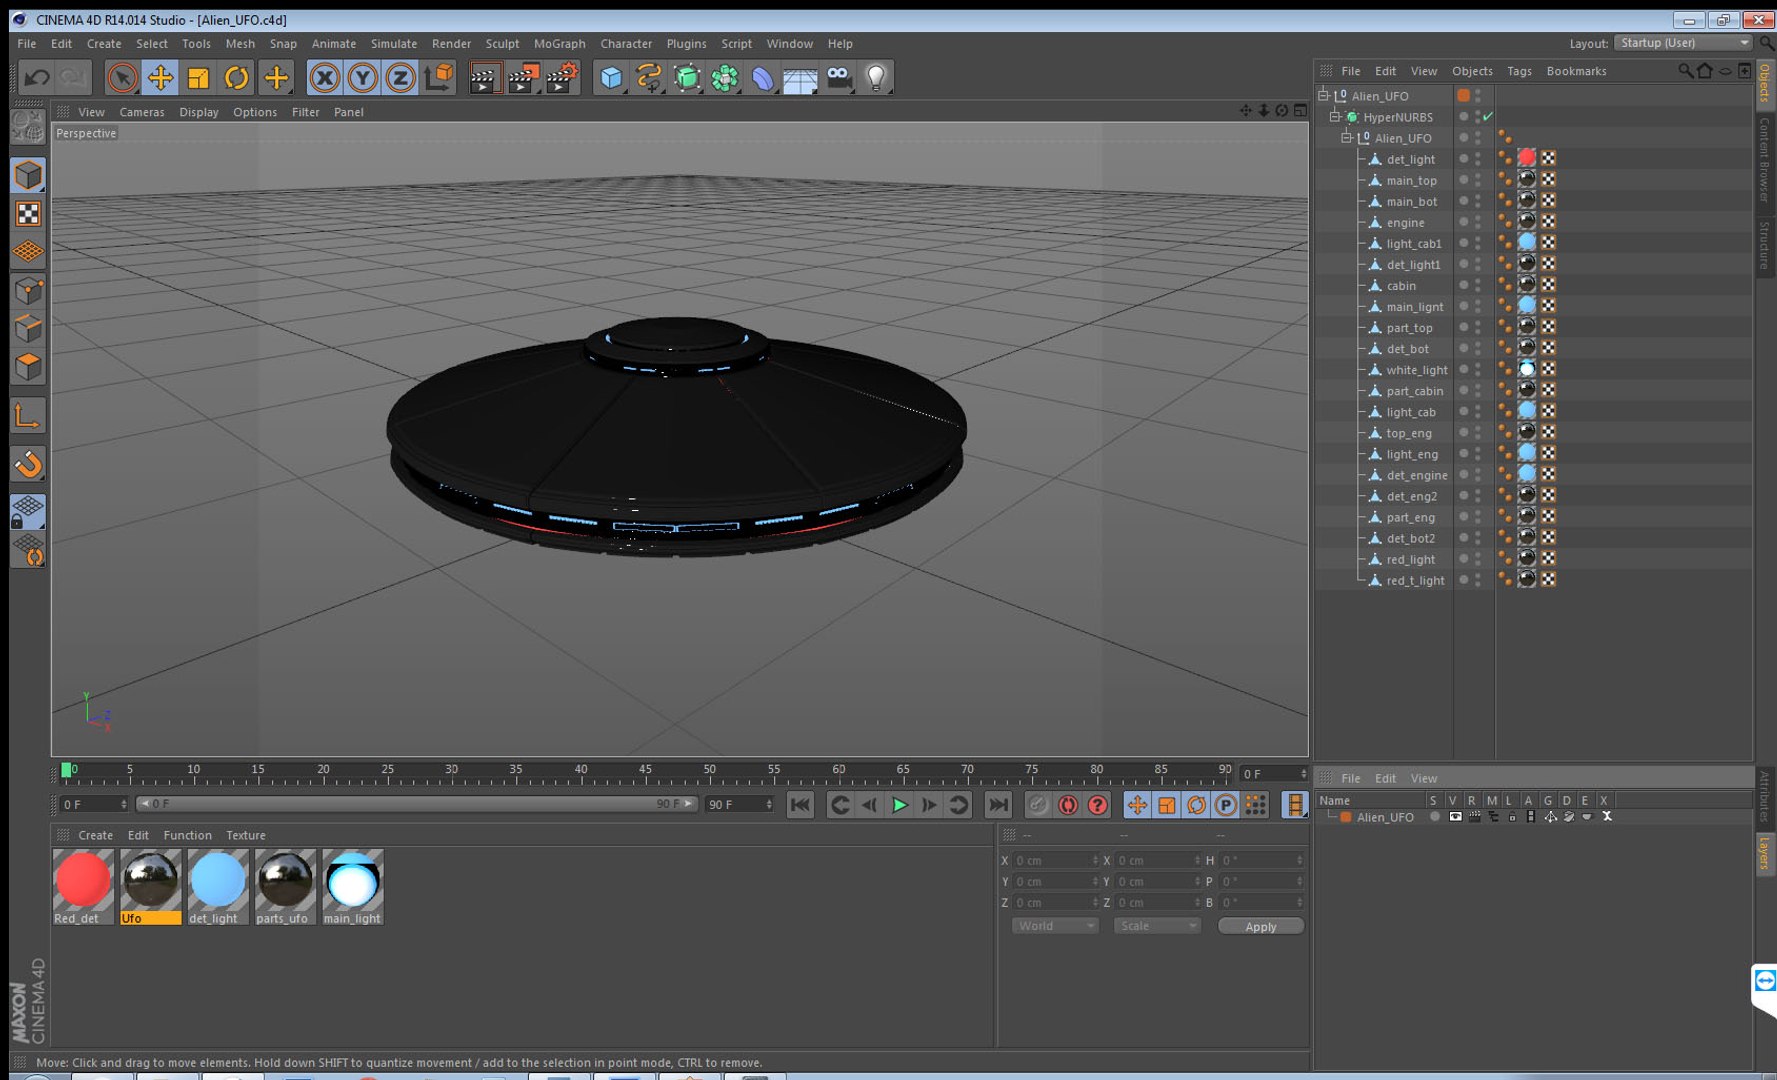1777x1080 pixels.
Task: Go to end of animation
Action: 997,804
